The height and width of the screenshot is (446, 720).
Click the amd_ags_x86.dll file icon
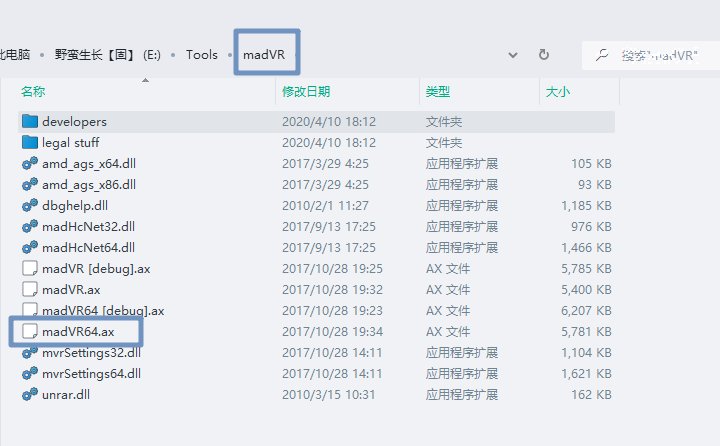30,185
